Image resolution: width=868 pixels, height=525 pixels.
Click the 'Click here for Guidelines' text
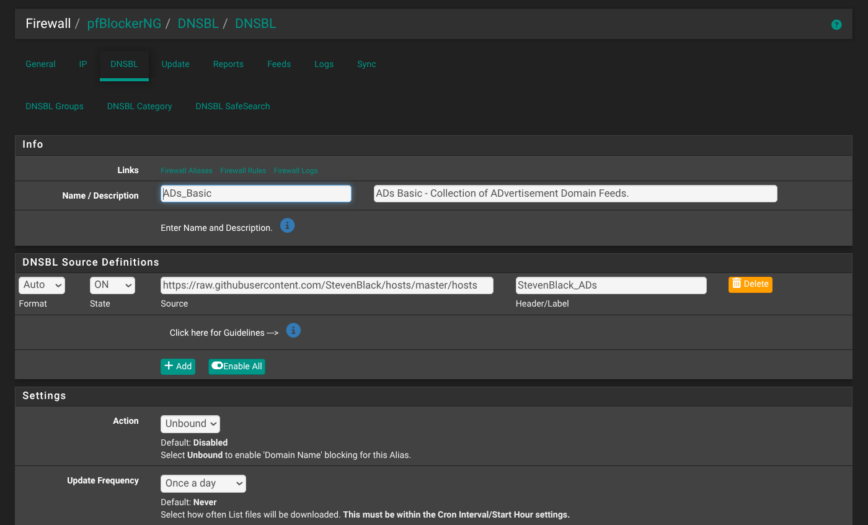224,333
